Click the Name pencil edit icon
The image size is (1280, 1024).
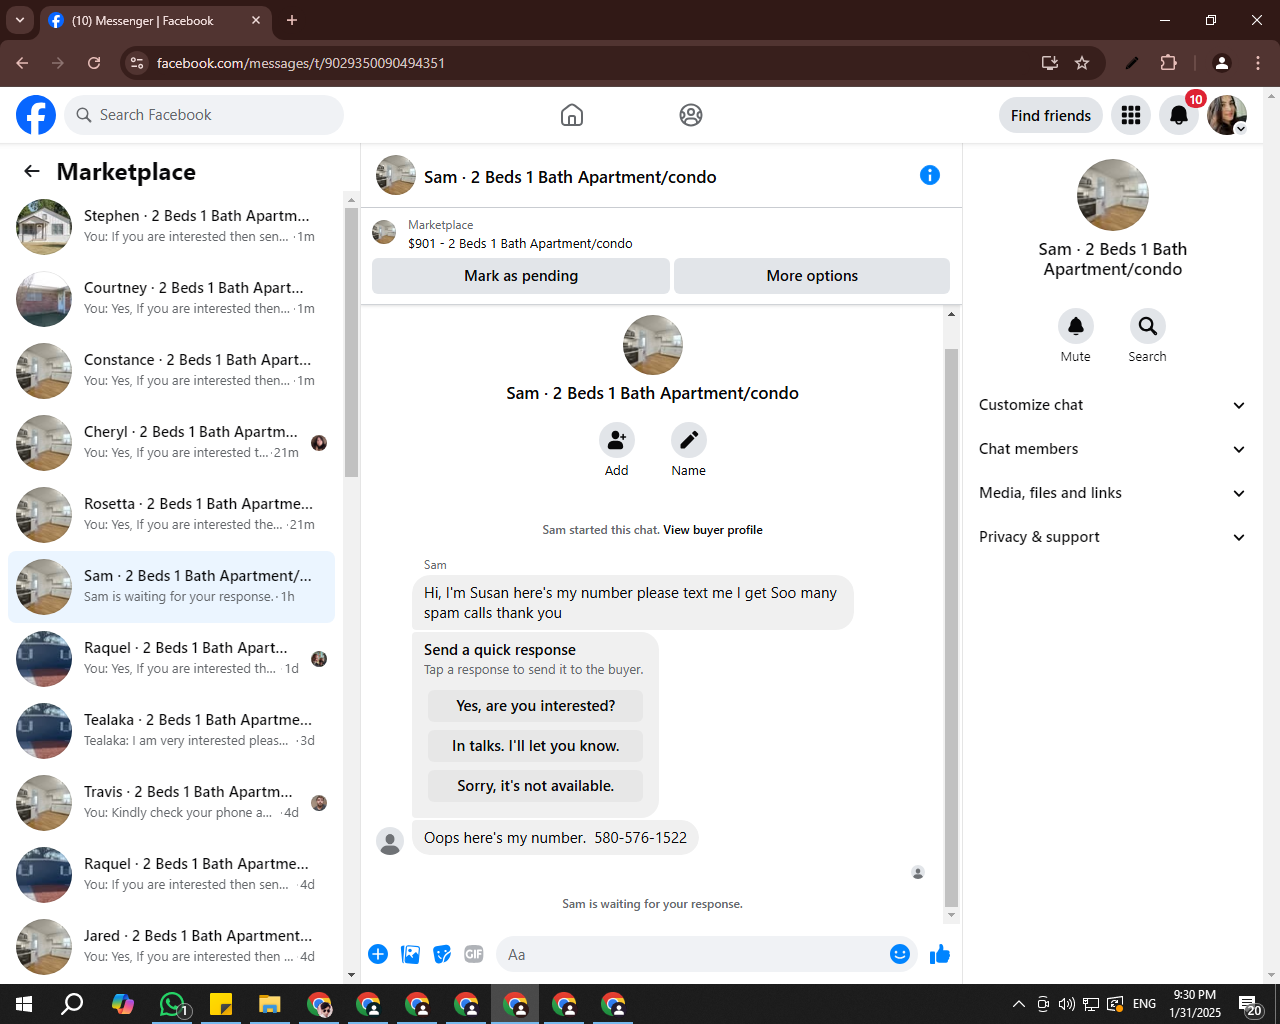pyautogui.click(x=689, y=440)
